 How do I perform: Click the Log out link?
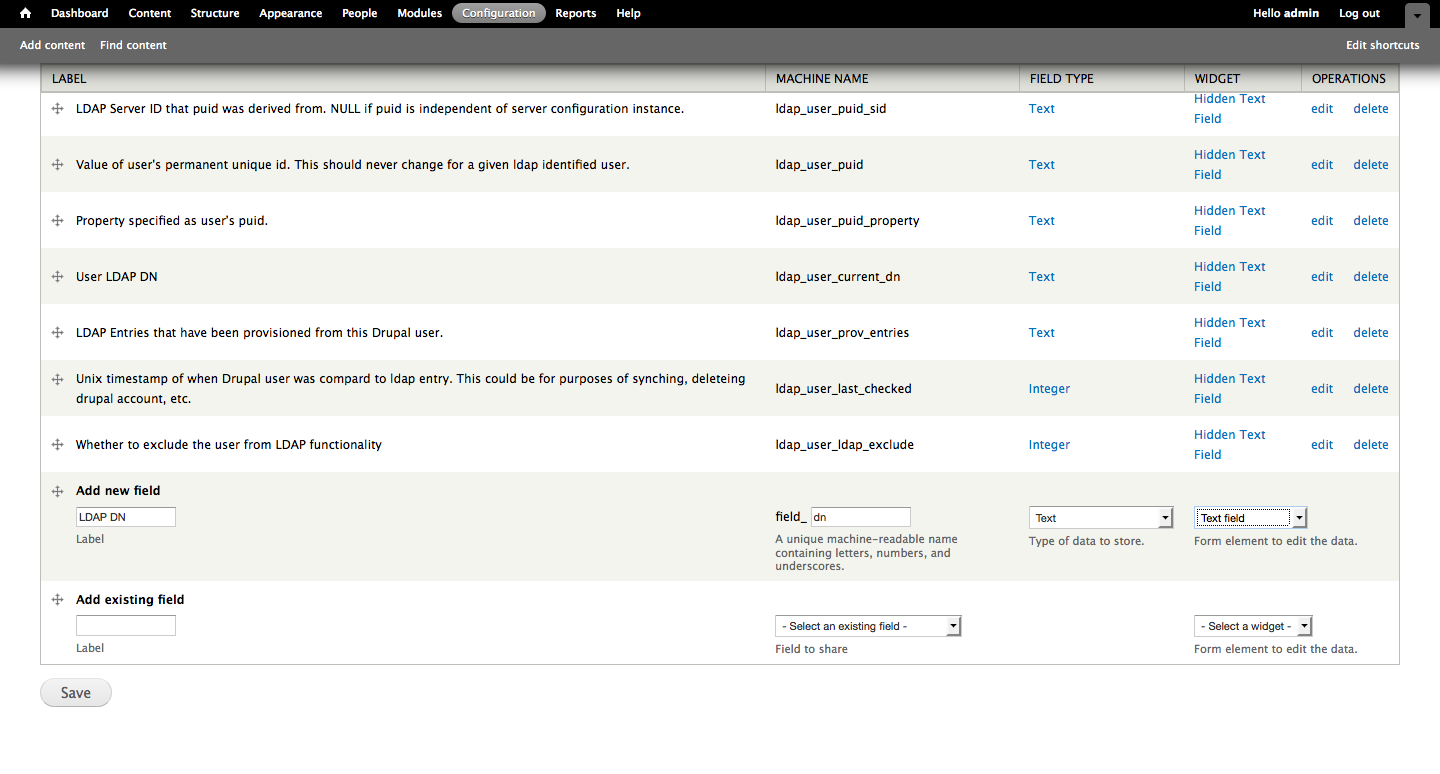[1359, 13]
